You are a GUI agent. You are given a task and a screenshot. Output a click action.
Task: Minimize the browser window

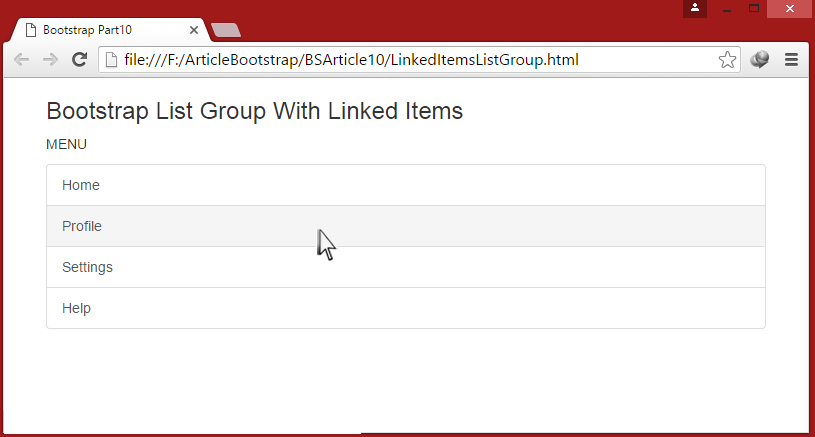[727, 9]
